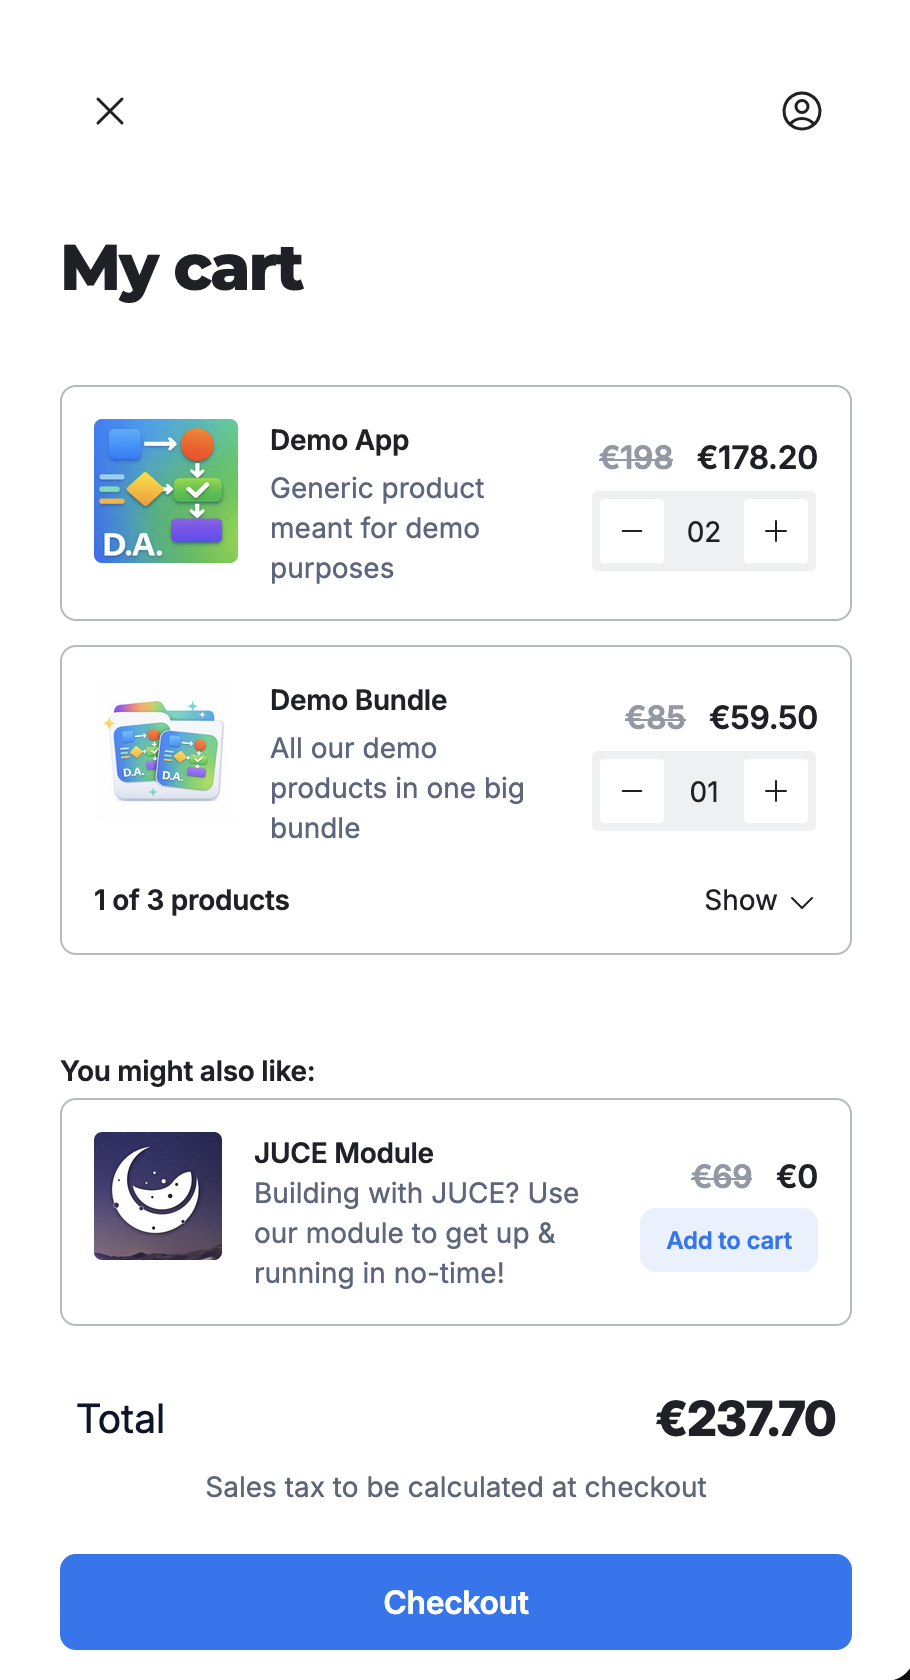The image size is (910, 1680).
Task: Click the Demo Bundle quantity field
Action: coord(704,791)
